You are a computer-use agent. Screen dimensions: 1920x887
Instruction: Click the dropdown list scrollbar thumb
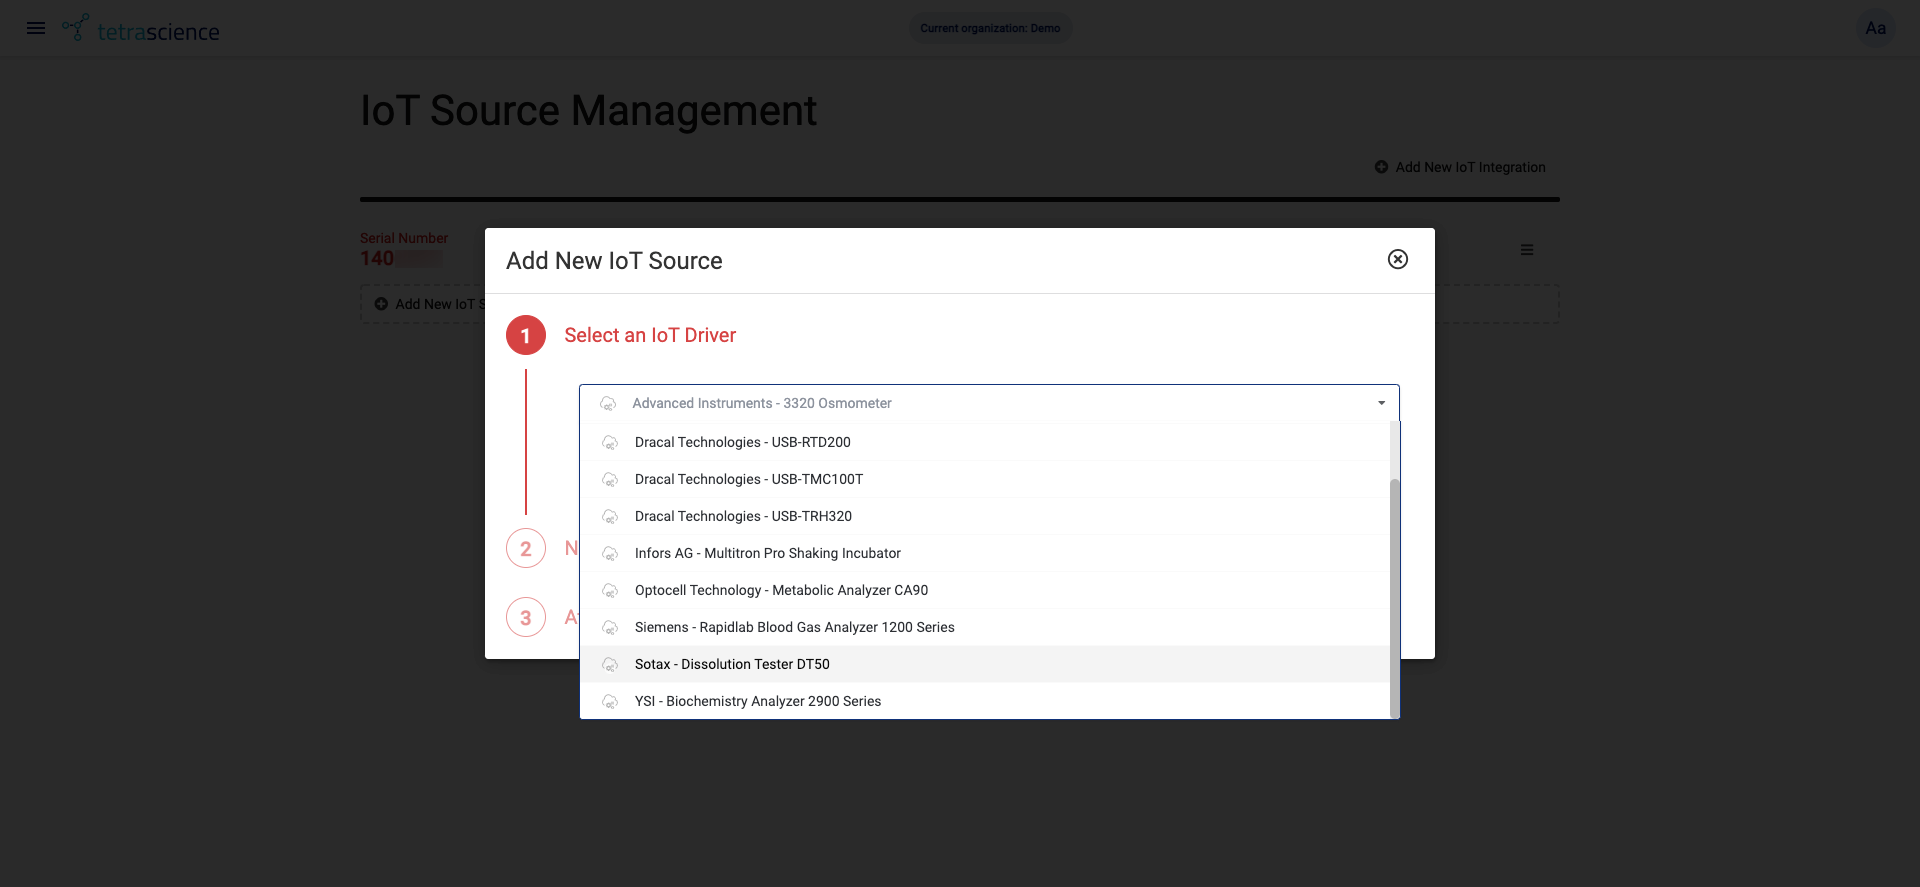click(x=1394, y=598)
